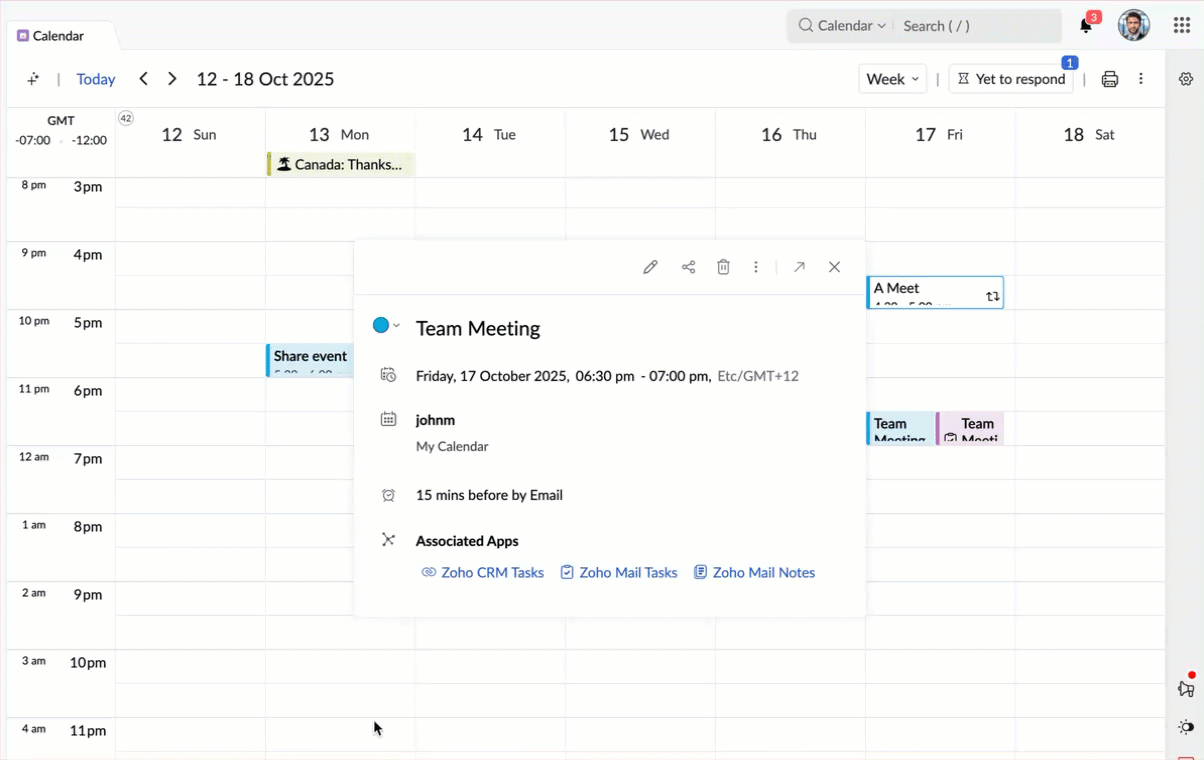The height and width of the screenshot is (760, 1204).
Task: Switch dark mode using the moon icon
Action: tap(1186, 728)
